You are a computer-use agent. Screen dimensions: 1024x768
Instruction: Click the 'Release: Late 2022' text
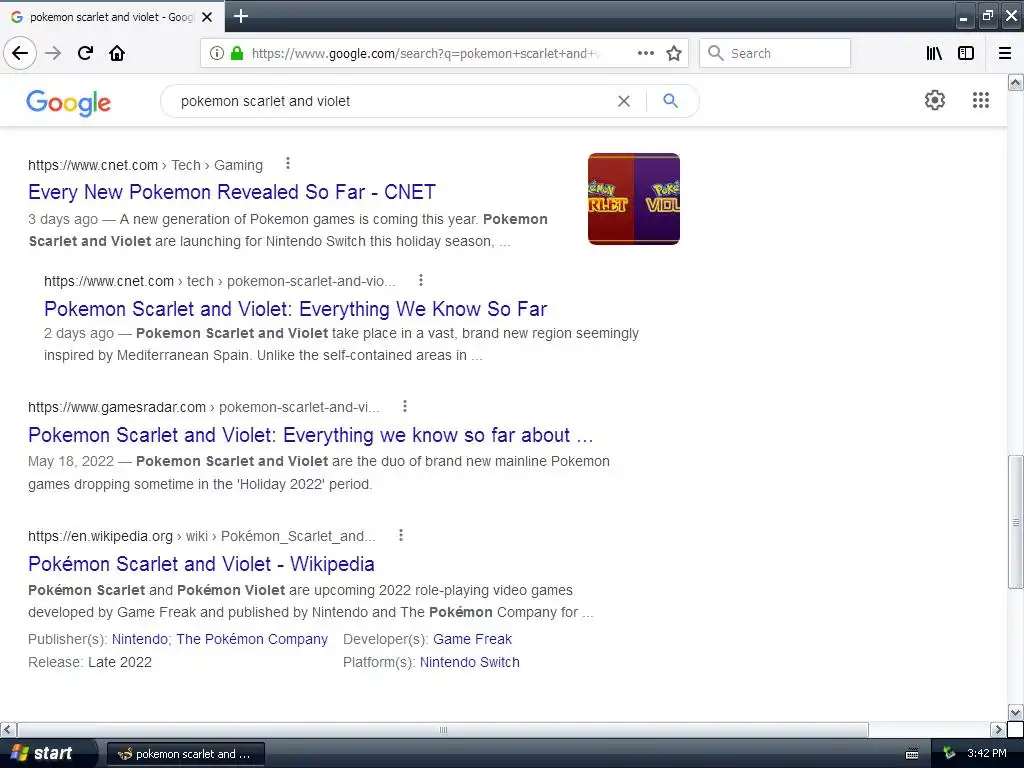pos(89,662)
